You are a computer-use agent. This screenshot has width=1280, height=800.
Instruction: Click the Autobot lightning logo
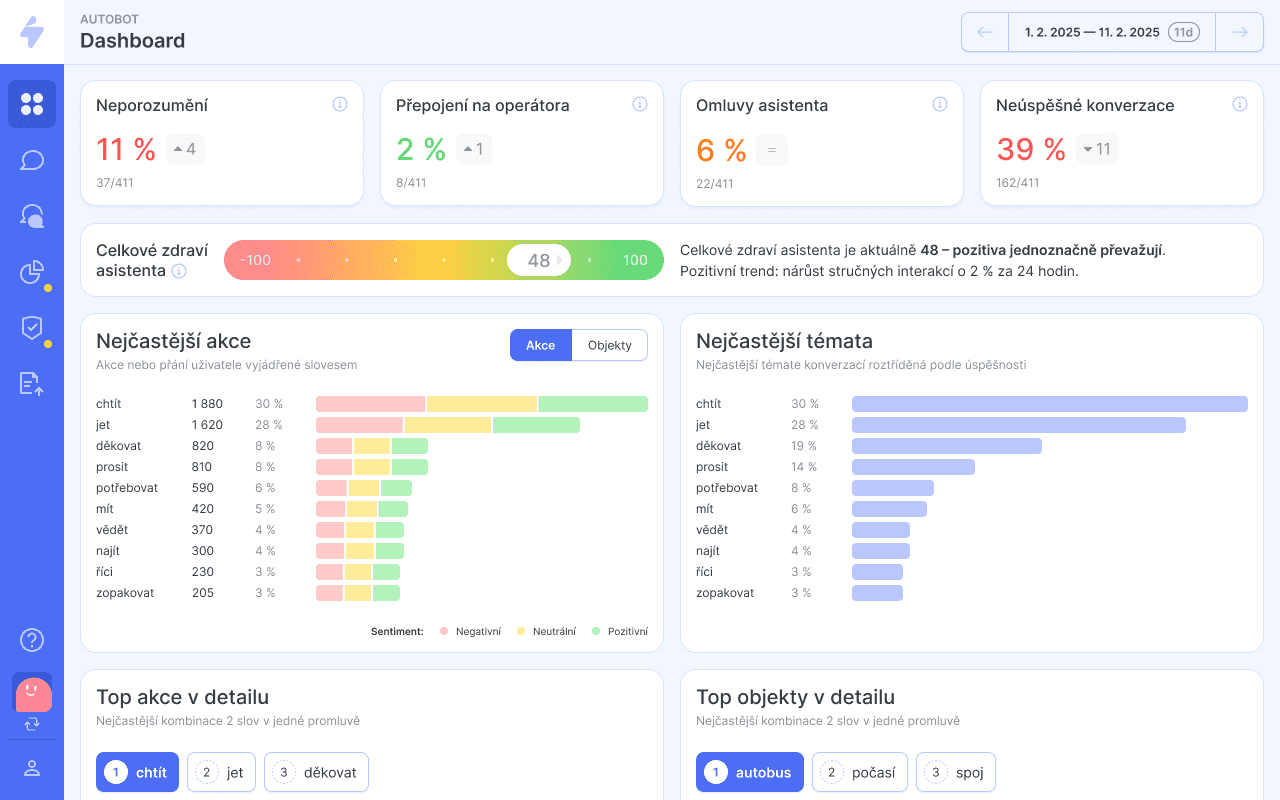32,32
